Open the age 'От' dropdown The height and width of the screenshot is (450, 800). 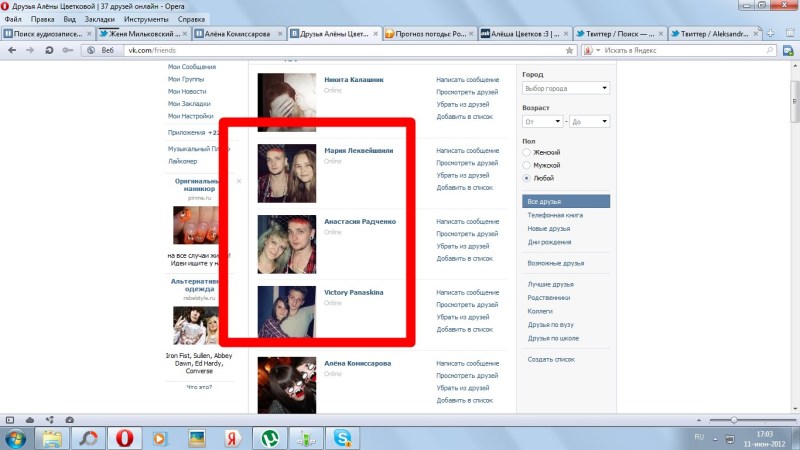(543, 121)
